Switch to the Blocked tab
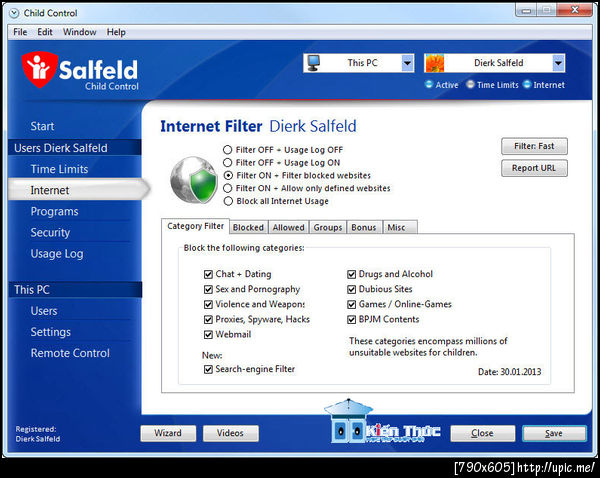Viewport: 600px width, 478px height. click(x=248, y=227)
